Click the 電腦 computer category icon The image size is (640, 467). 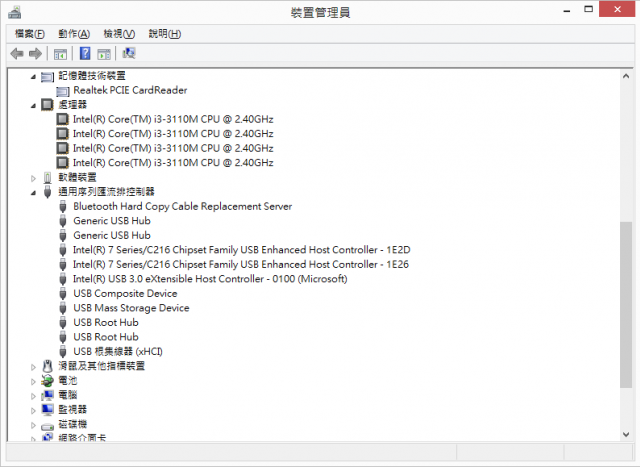tap(47, 395)
